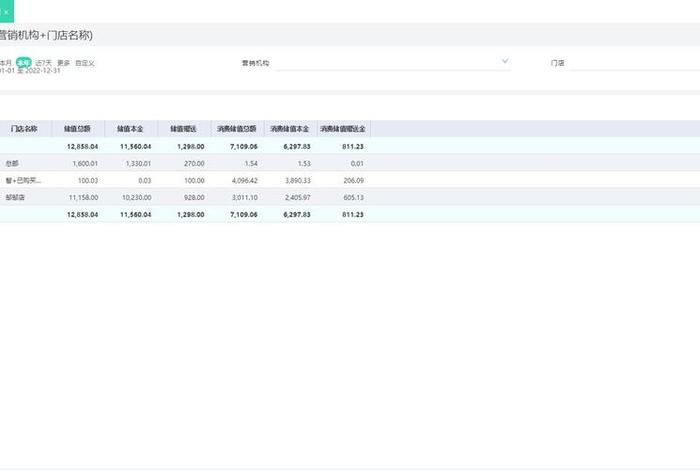Image resolution: width=700 pixels, height=470 pixels.
Task: Select the 消费储值本金 column header
Action: (x=290, y=129)
